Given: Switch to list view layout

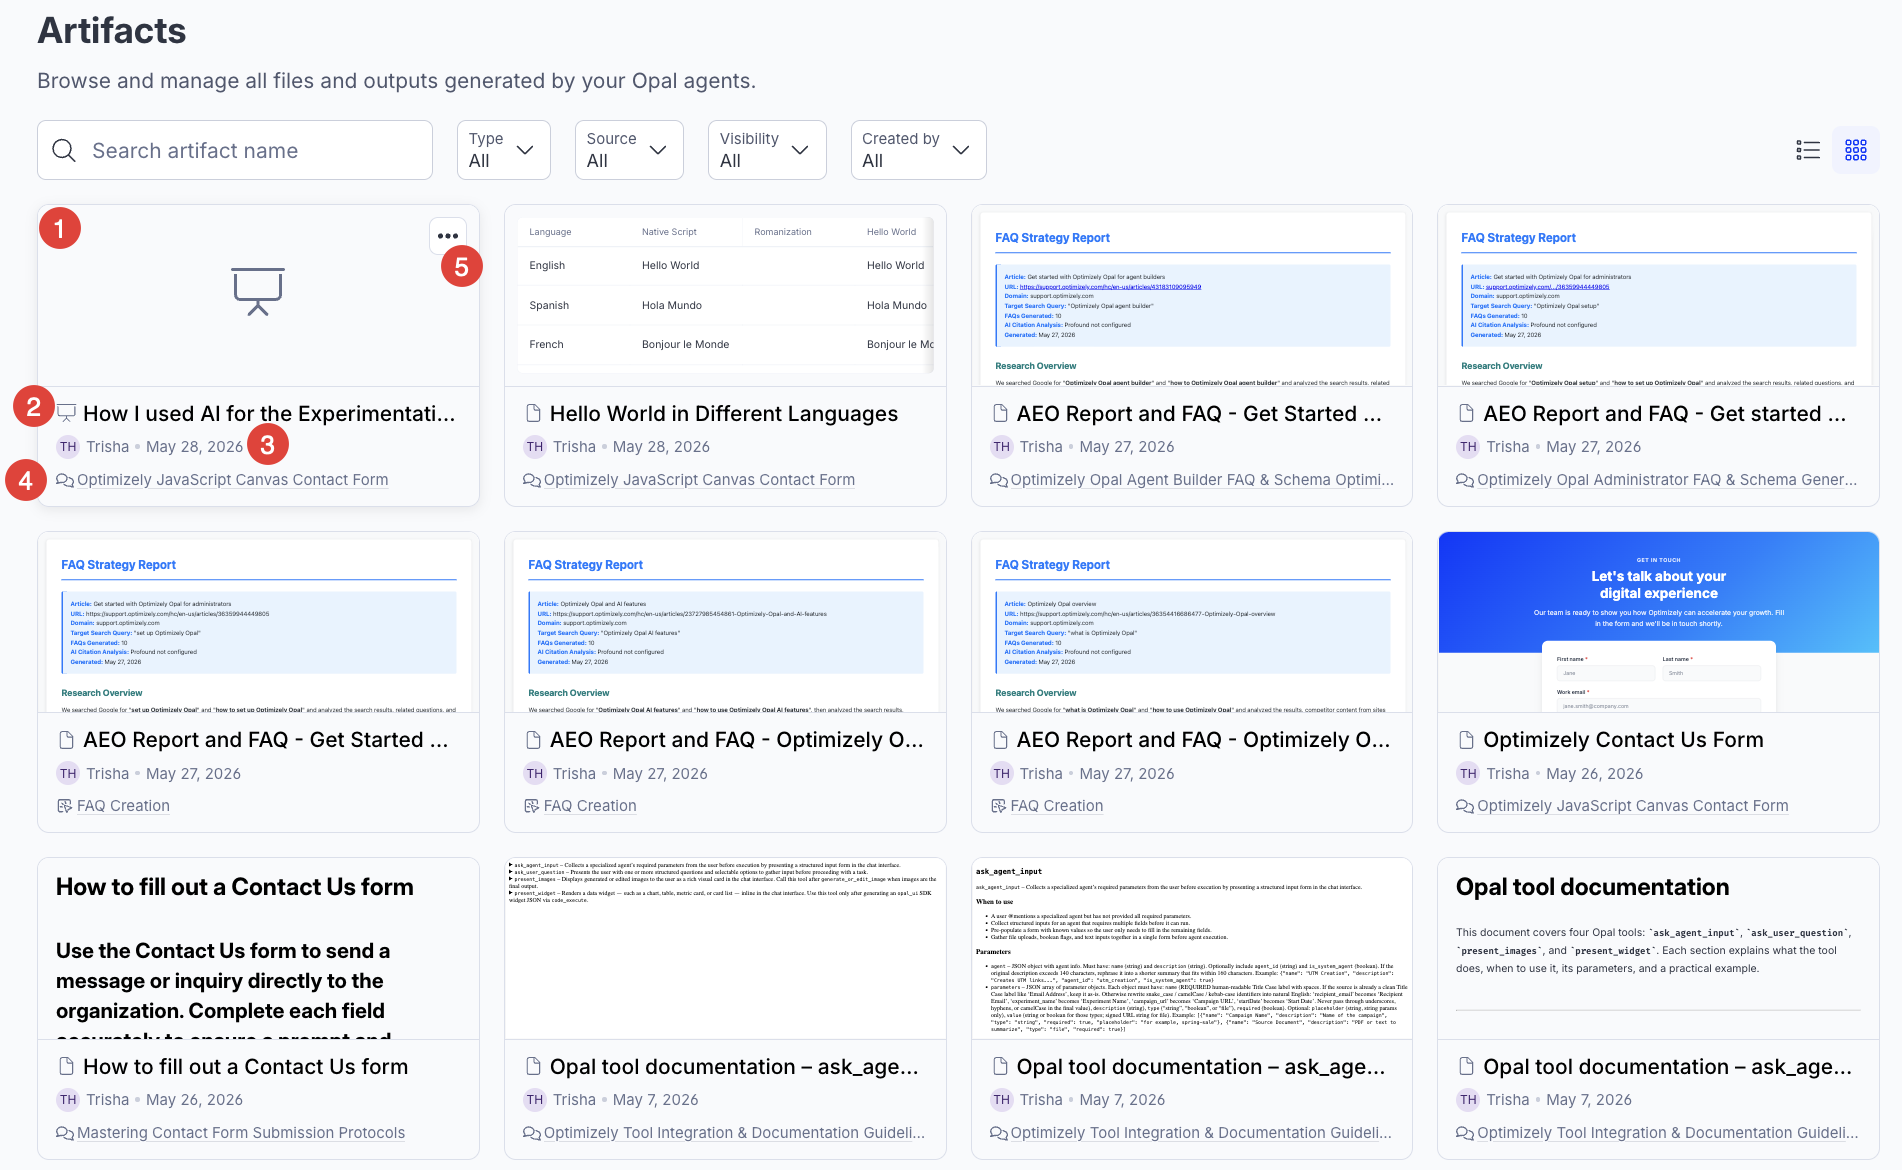Looking at the screenshot, I should click(1808, 150).
